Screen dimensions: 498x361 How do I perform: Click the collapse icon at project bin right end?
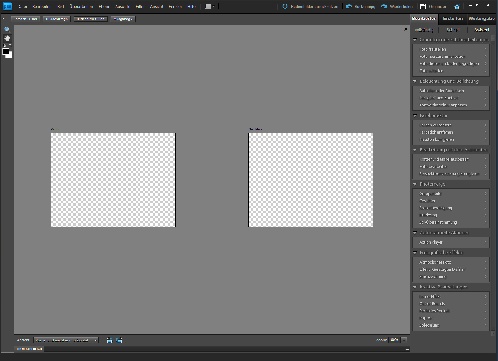point(407,349)
